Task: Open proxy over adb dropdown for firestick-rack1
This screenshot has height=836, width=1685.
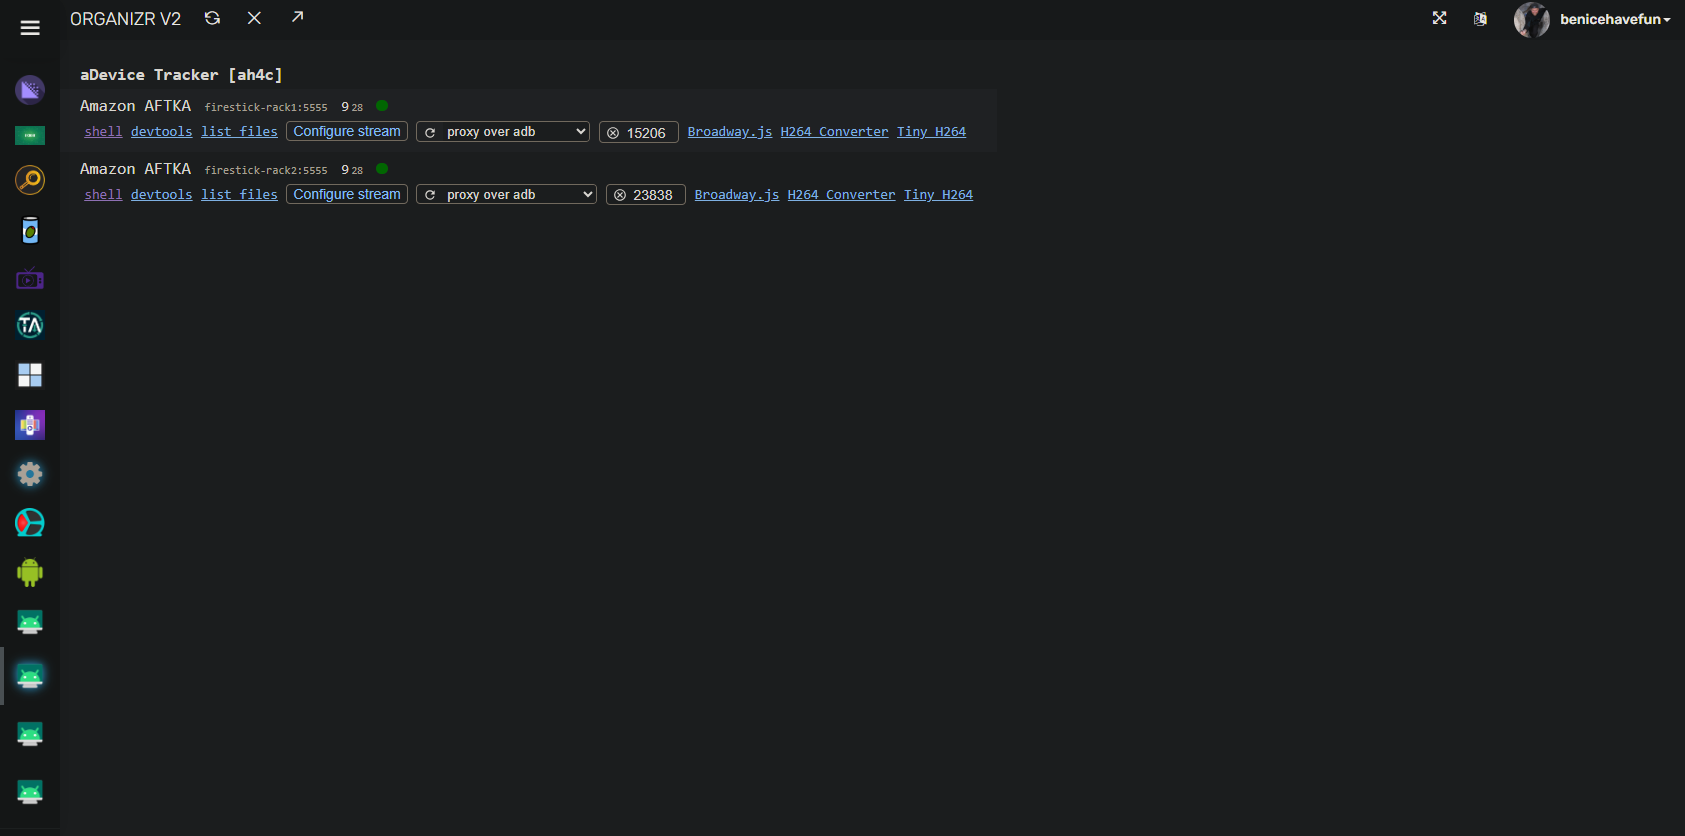Action: (503, 132)
